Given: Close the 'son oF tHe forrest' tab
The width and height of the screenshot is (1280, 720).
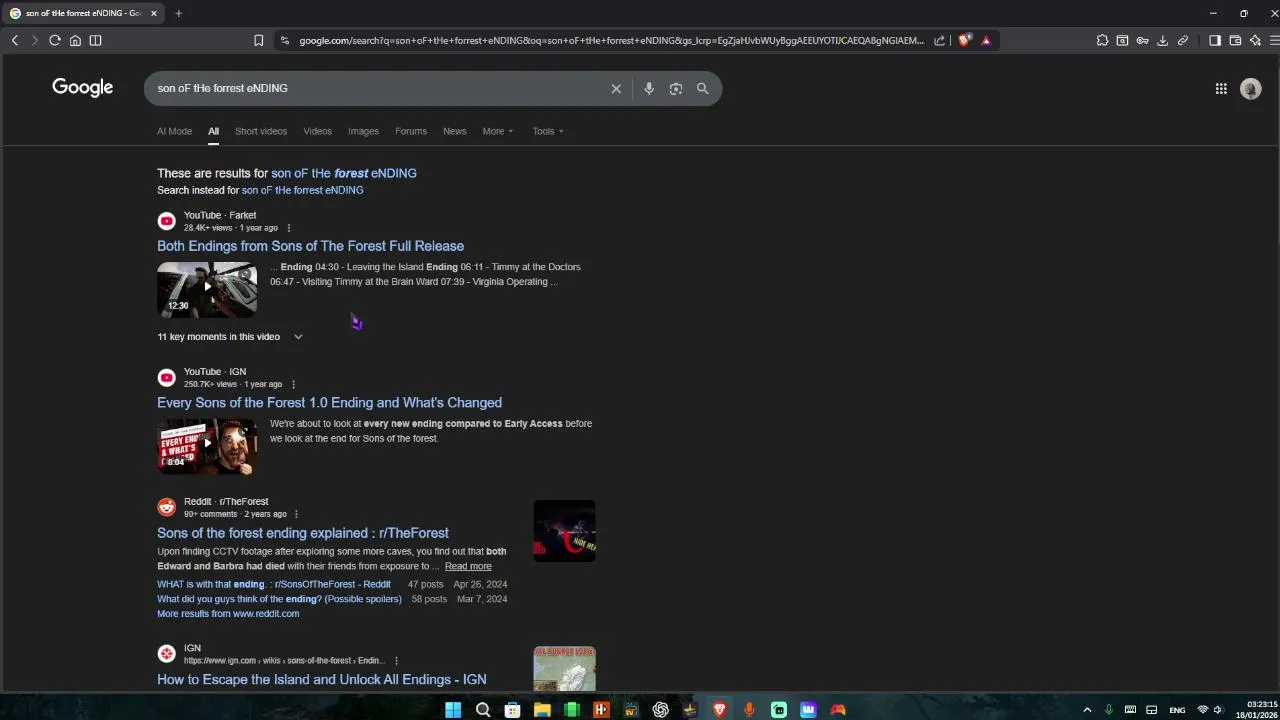Looking at the screenshot, I should click(154, 13).
